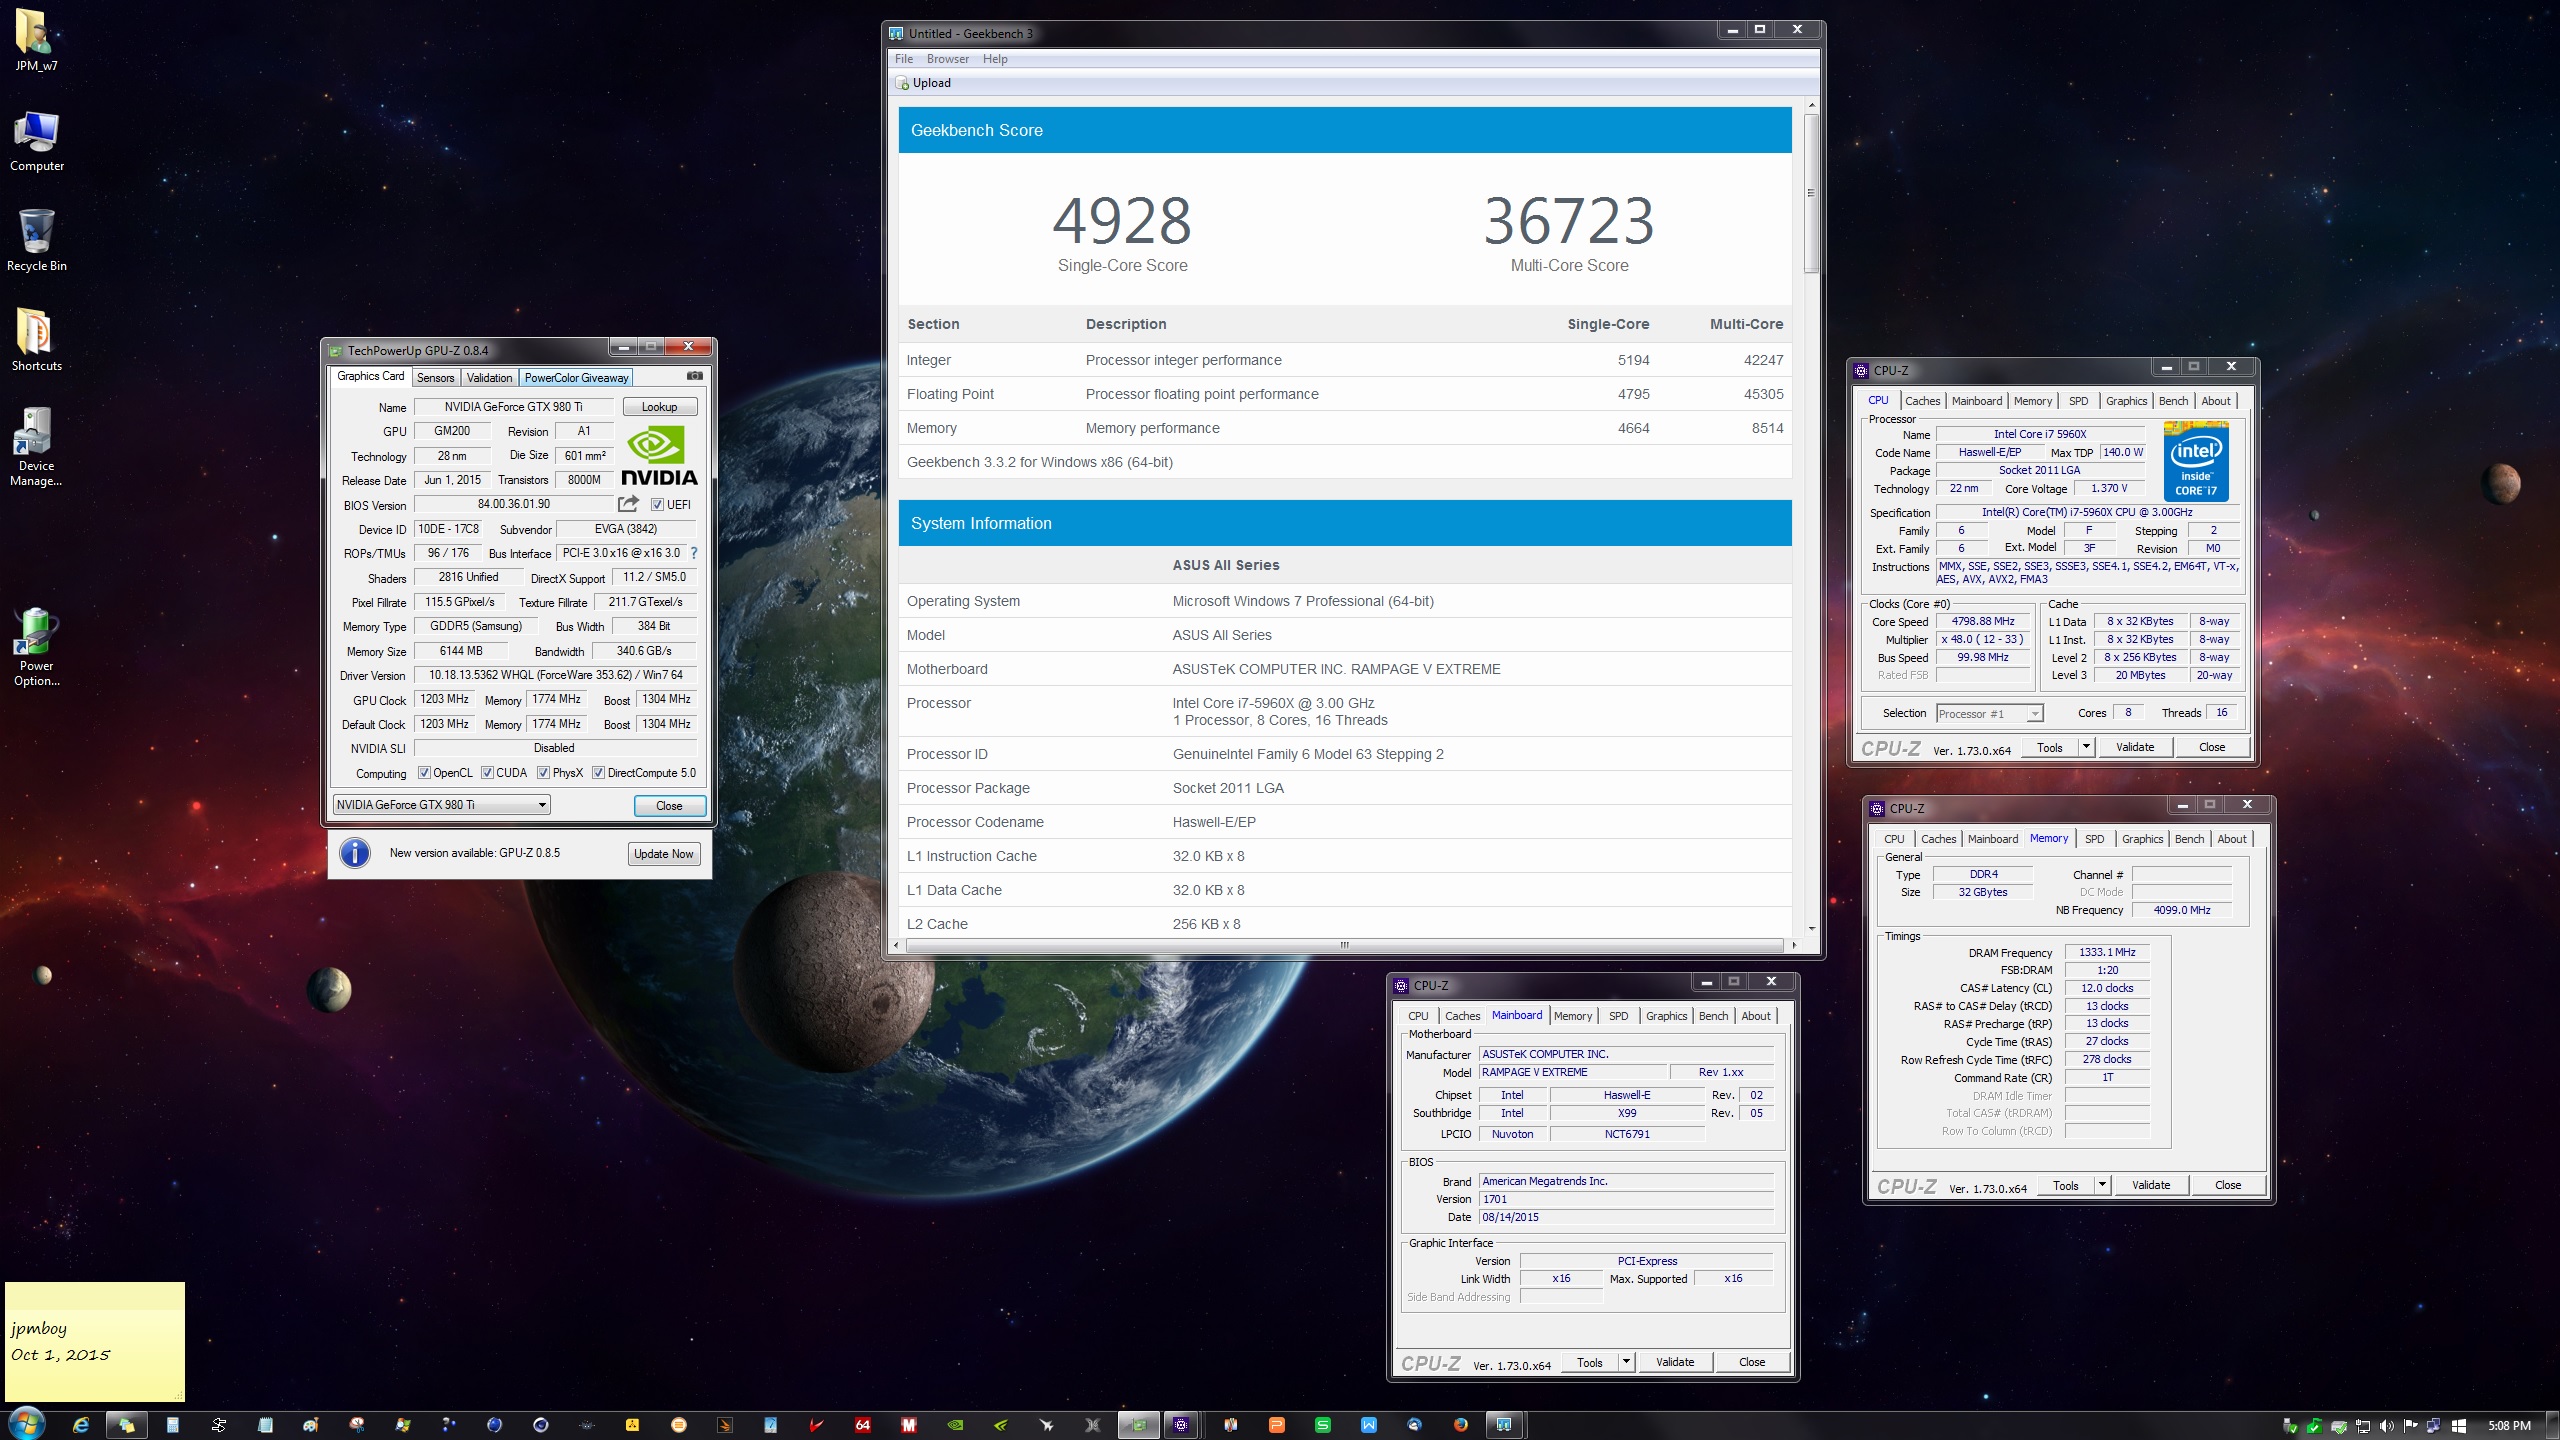Open SPD tab in the Memory CPU-Z window
Image resolution: width=2560 pixels, height=1440 pixels.
click(2094, 839)
